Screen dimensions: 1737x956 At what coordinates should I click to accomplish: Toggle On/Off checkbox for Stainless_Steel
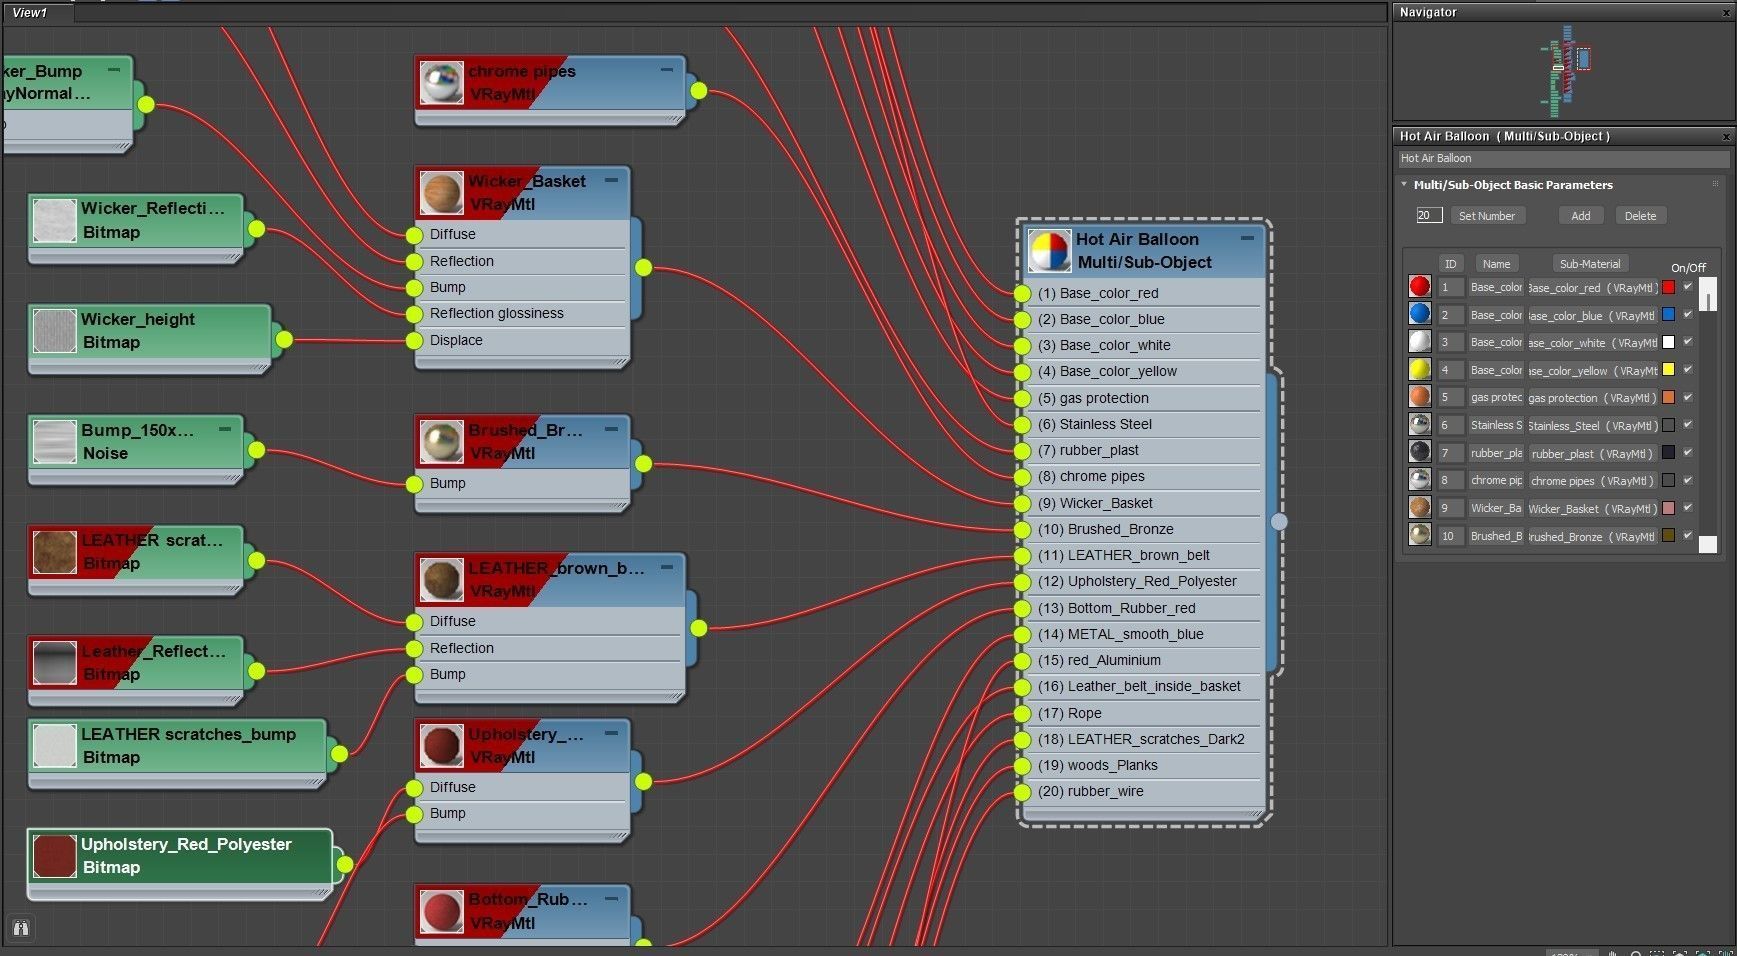point(1688,425)
